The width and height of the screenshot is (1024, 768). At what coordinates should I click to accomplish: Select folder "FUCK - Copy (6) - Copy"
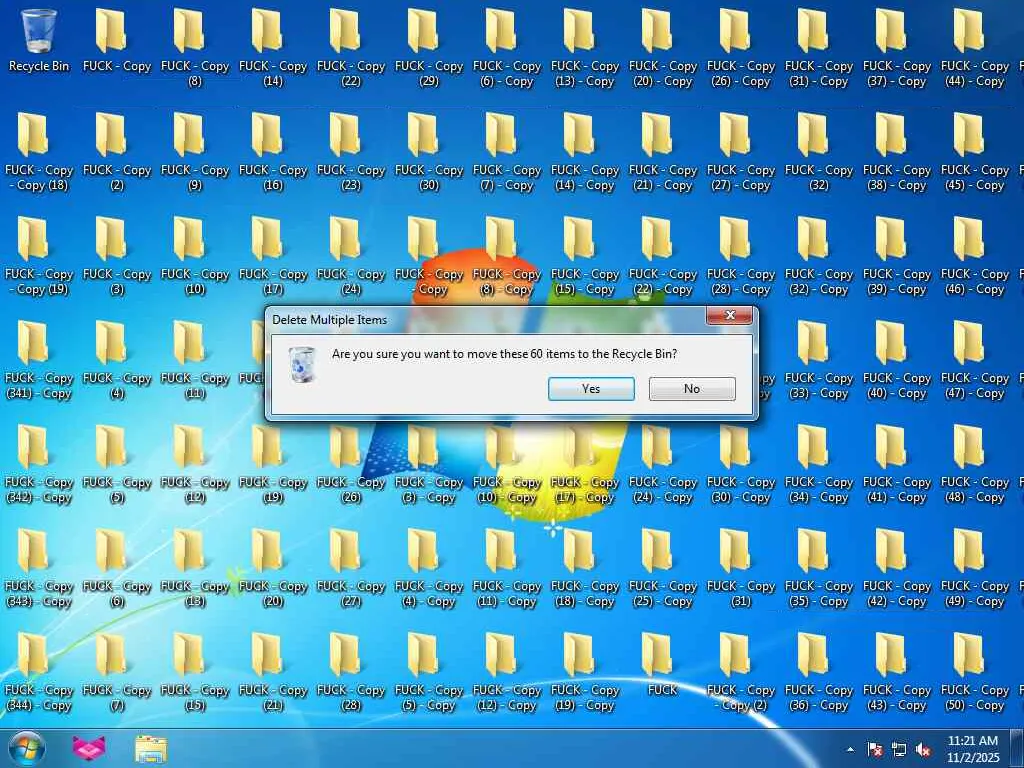coord(507,48)
